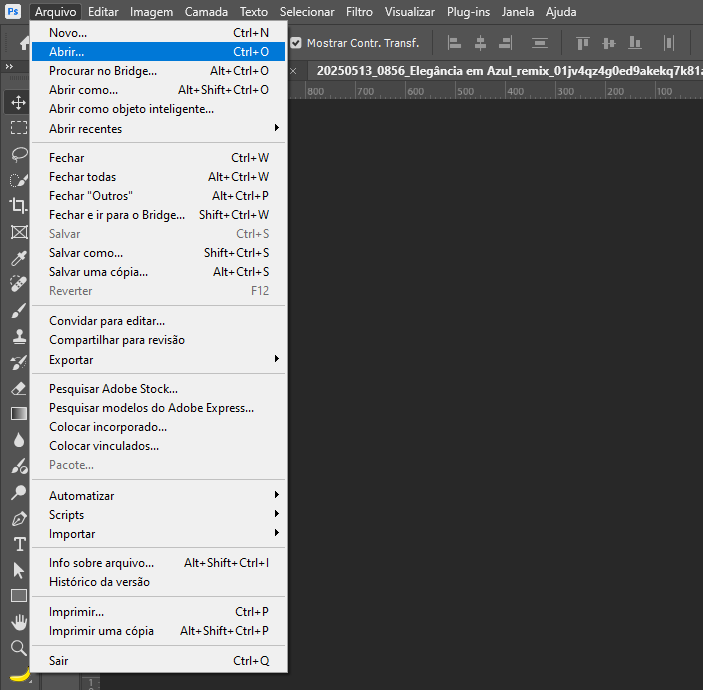The image size is (703, 690).
Task: Select the Quick Selection tool
Action: click(18, 180)
